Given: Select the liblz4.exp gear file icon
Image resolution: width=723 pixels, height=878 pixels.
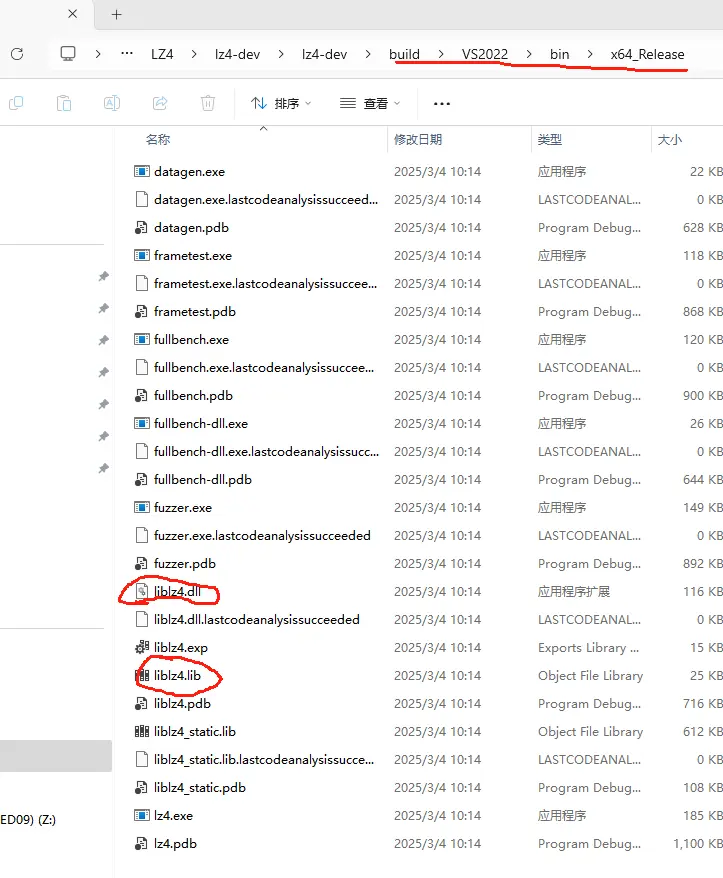Looking at the screenshot, I should [x=142, y=647].
